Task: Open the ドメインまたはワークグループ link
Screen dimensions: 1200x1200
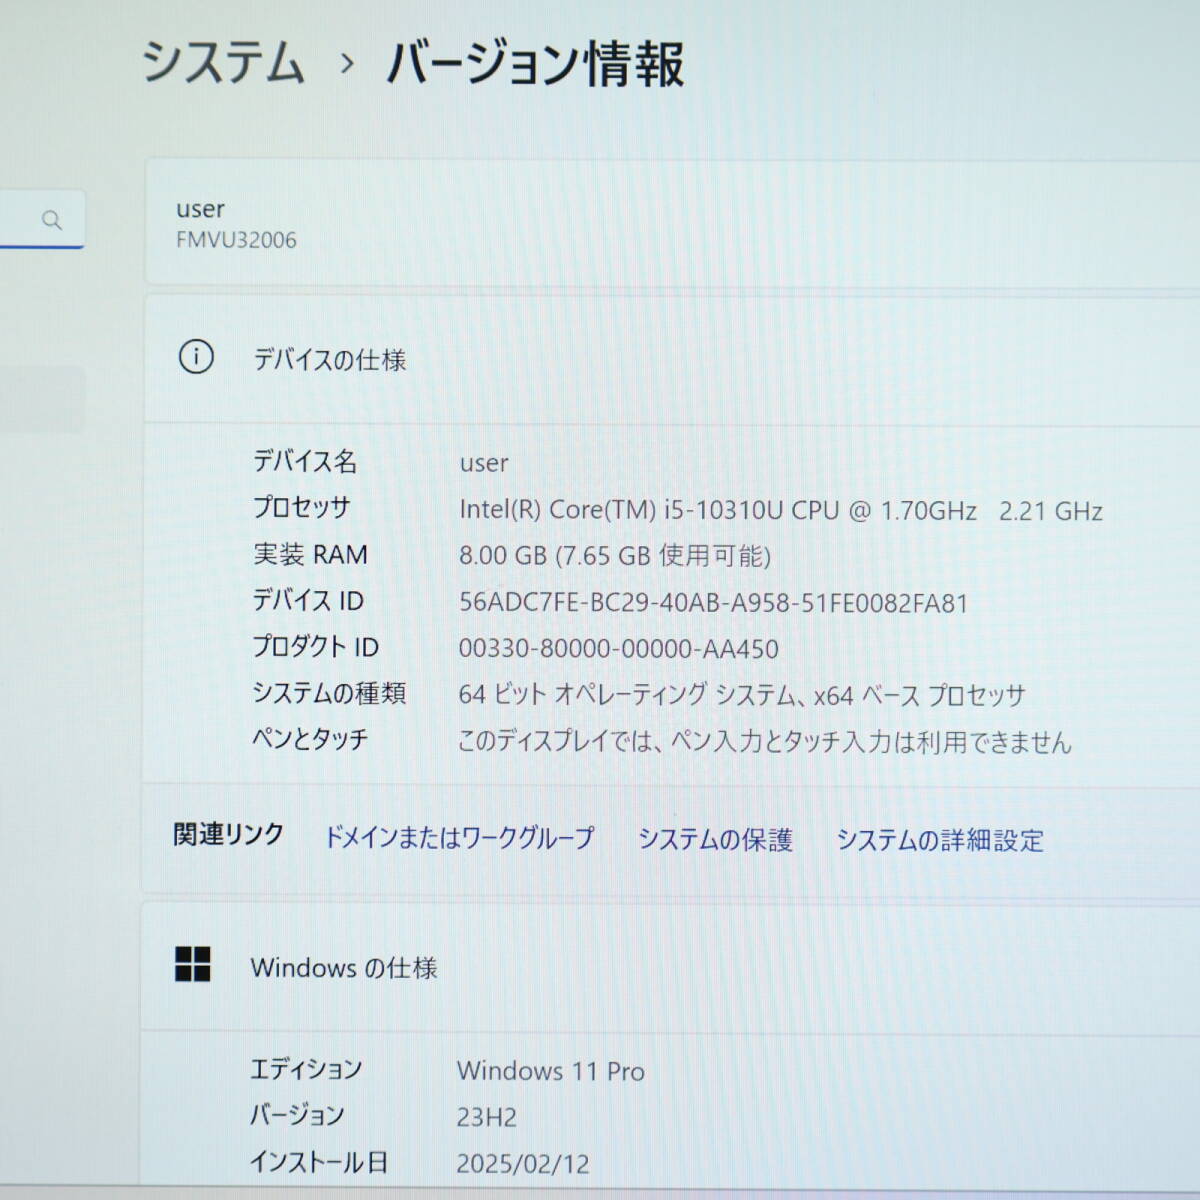Action: (459, 838)
